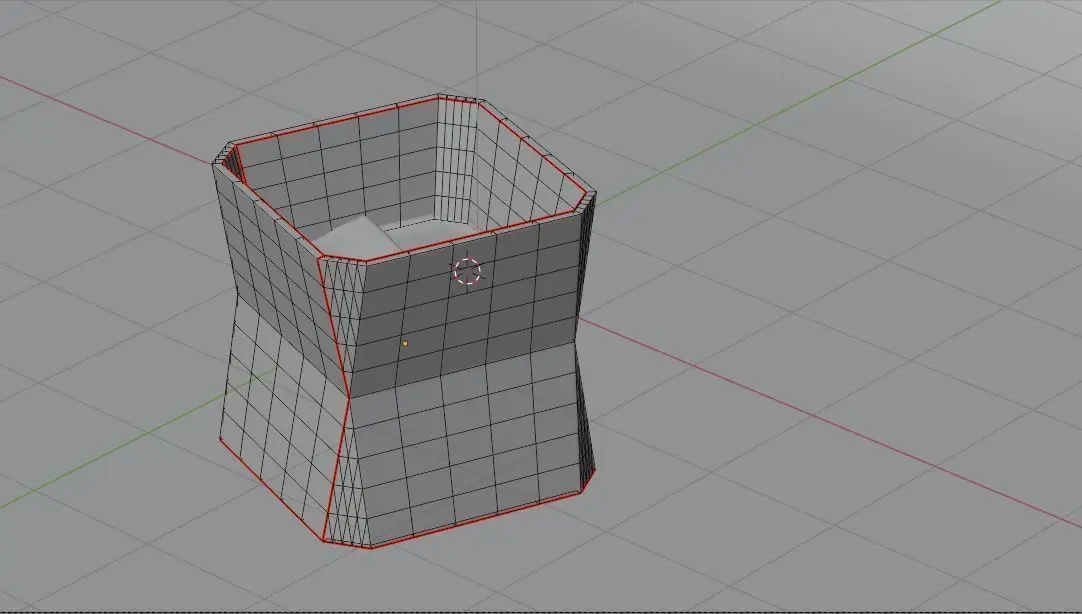Click the orange object origin dot

pyautogui.click(x=405, y=344)
